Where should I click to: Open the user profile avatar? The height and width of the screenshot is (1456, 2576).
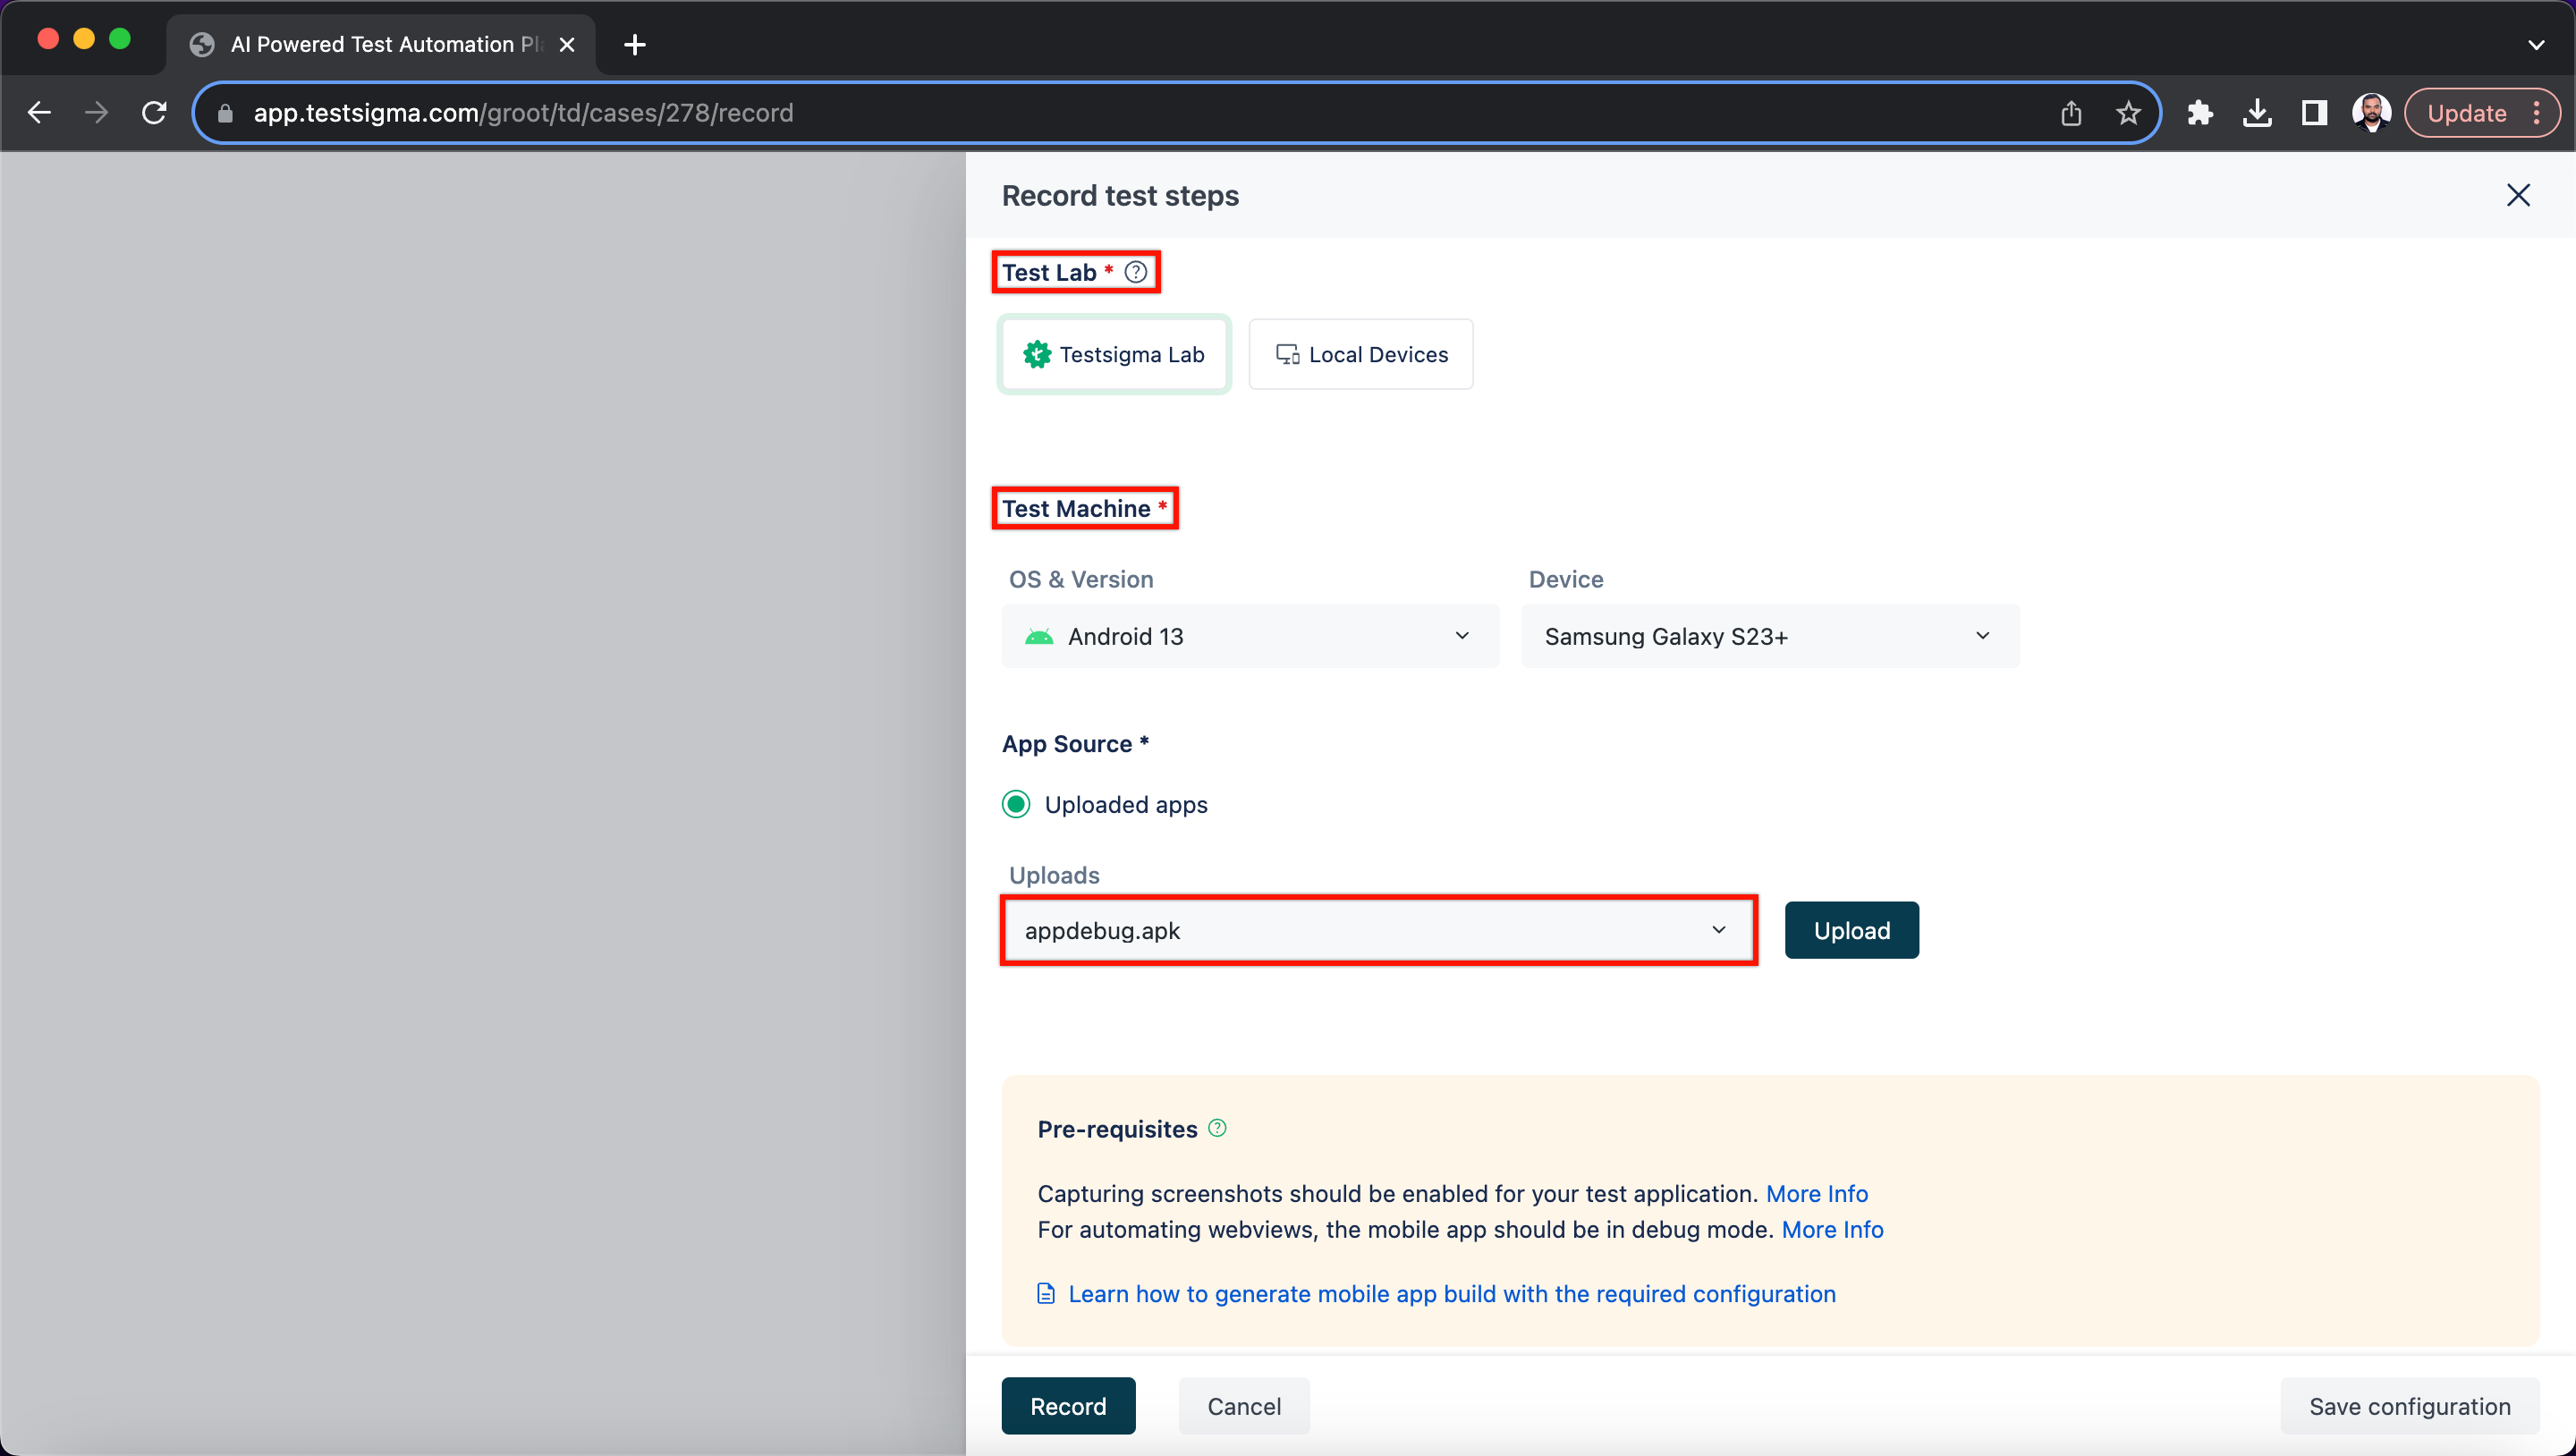(x=2371, y=113)
